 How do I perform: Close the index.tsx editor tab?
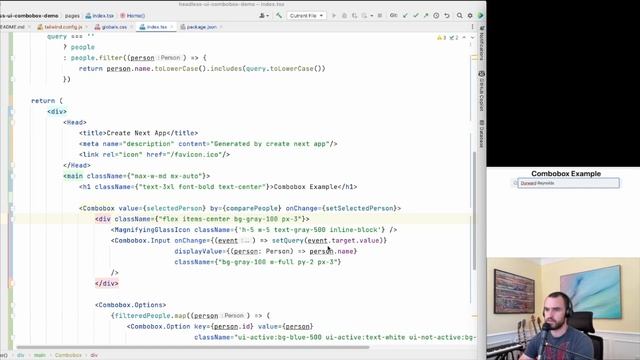coord(172,27)
